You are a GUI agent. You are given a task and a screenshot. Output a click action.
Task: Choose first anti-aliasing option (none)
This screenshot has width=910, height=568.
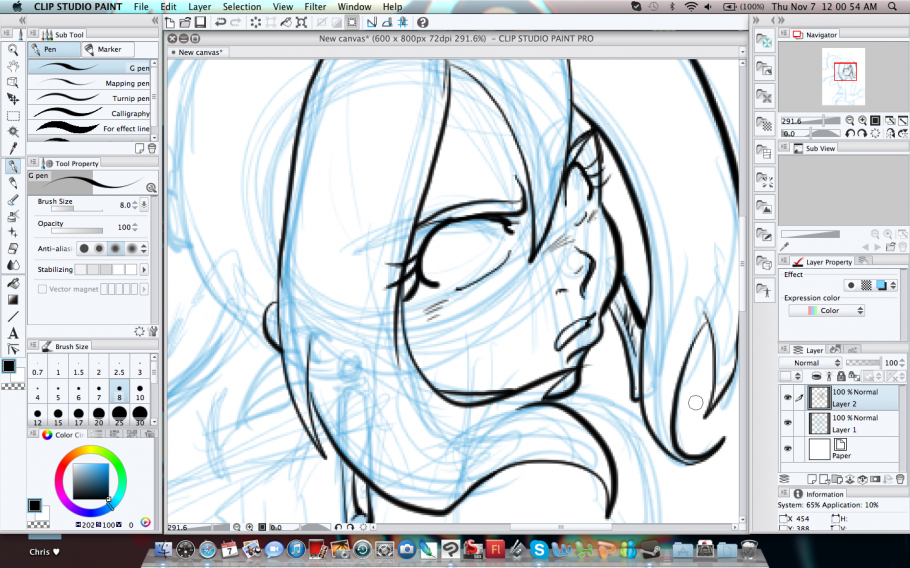pos(84,248)
